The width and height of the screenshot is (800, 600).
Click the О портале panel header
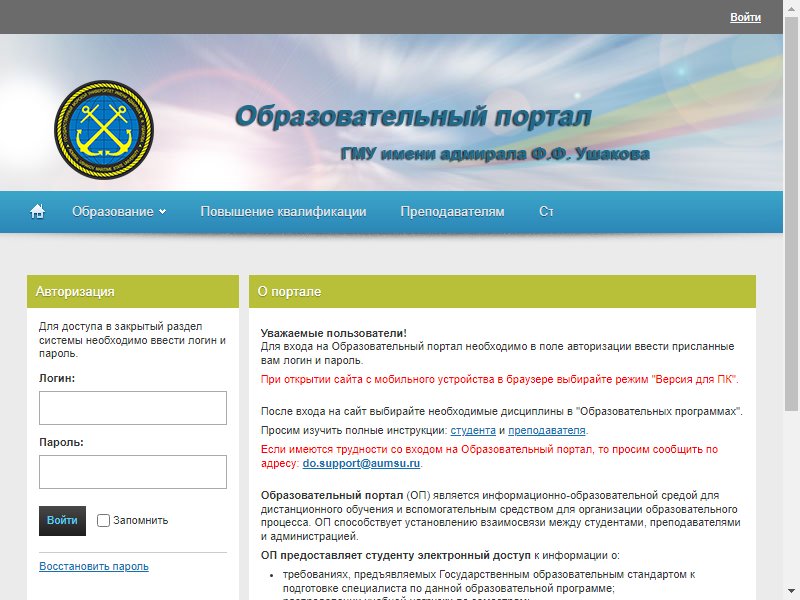click(502, 291)
